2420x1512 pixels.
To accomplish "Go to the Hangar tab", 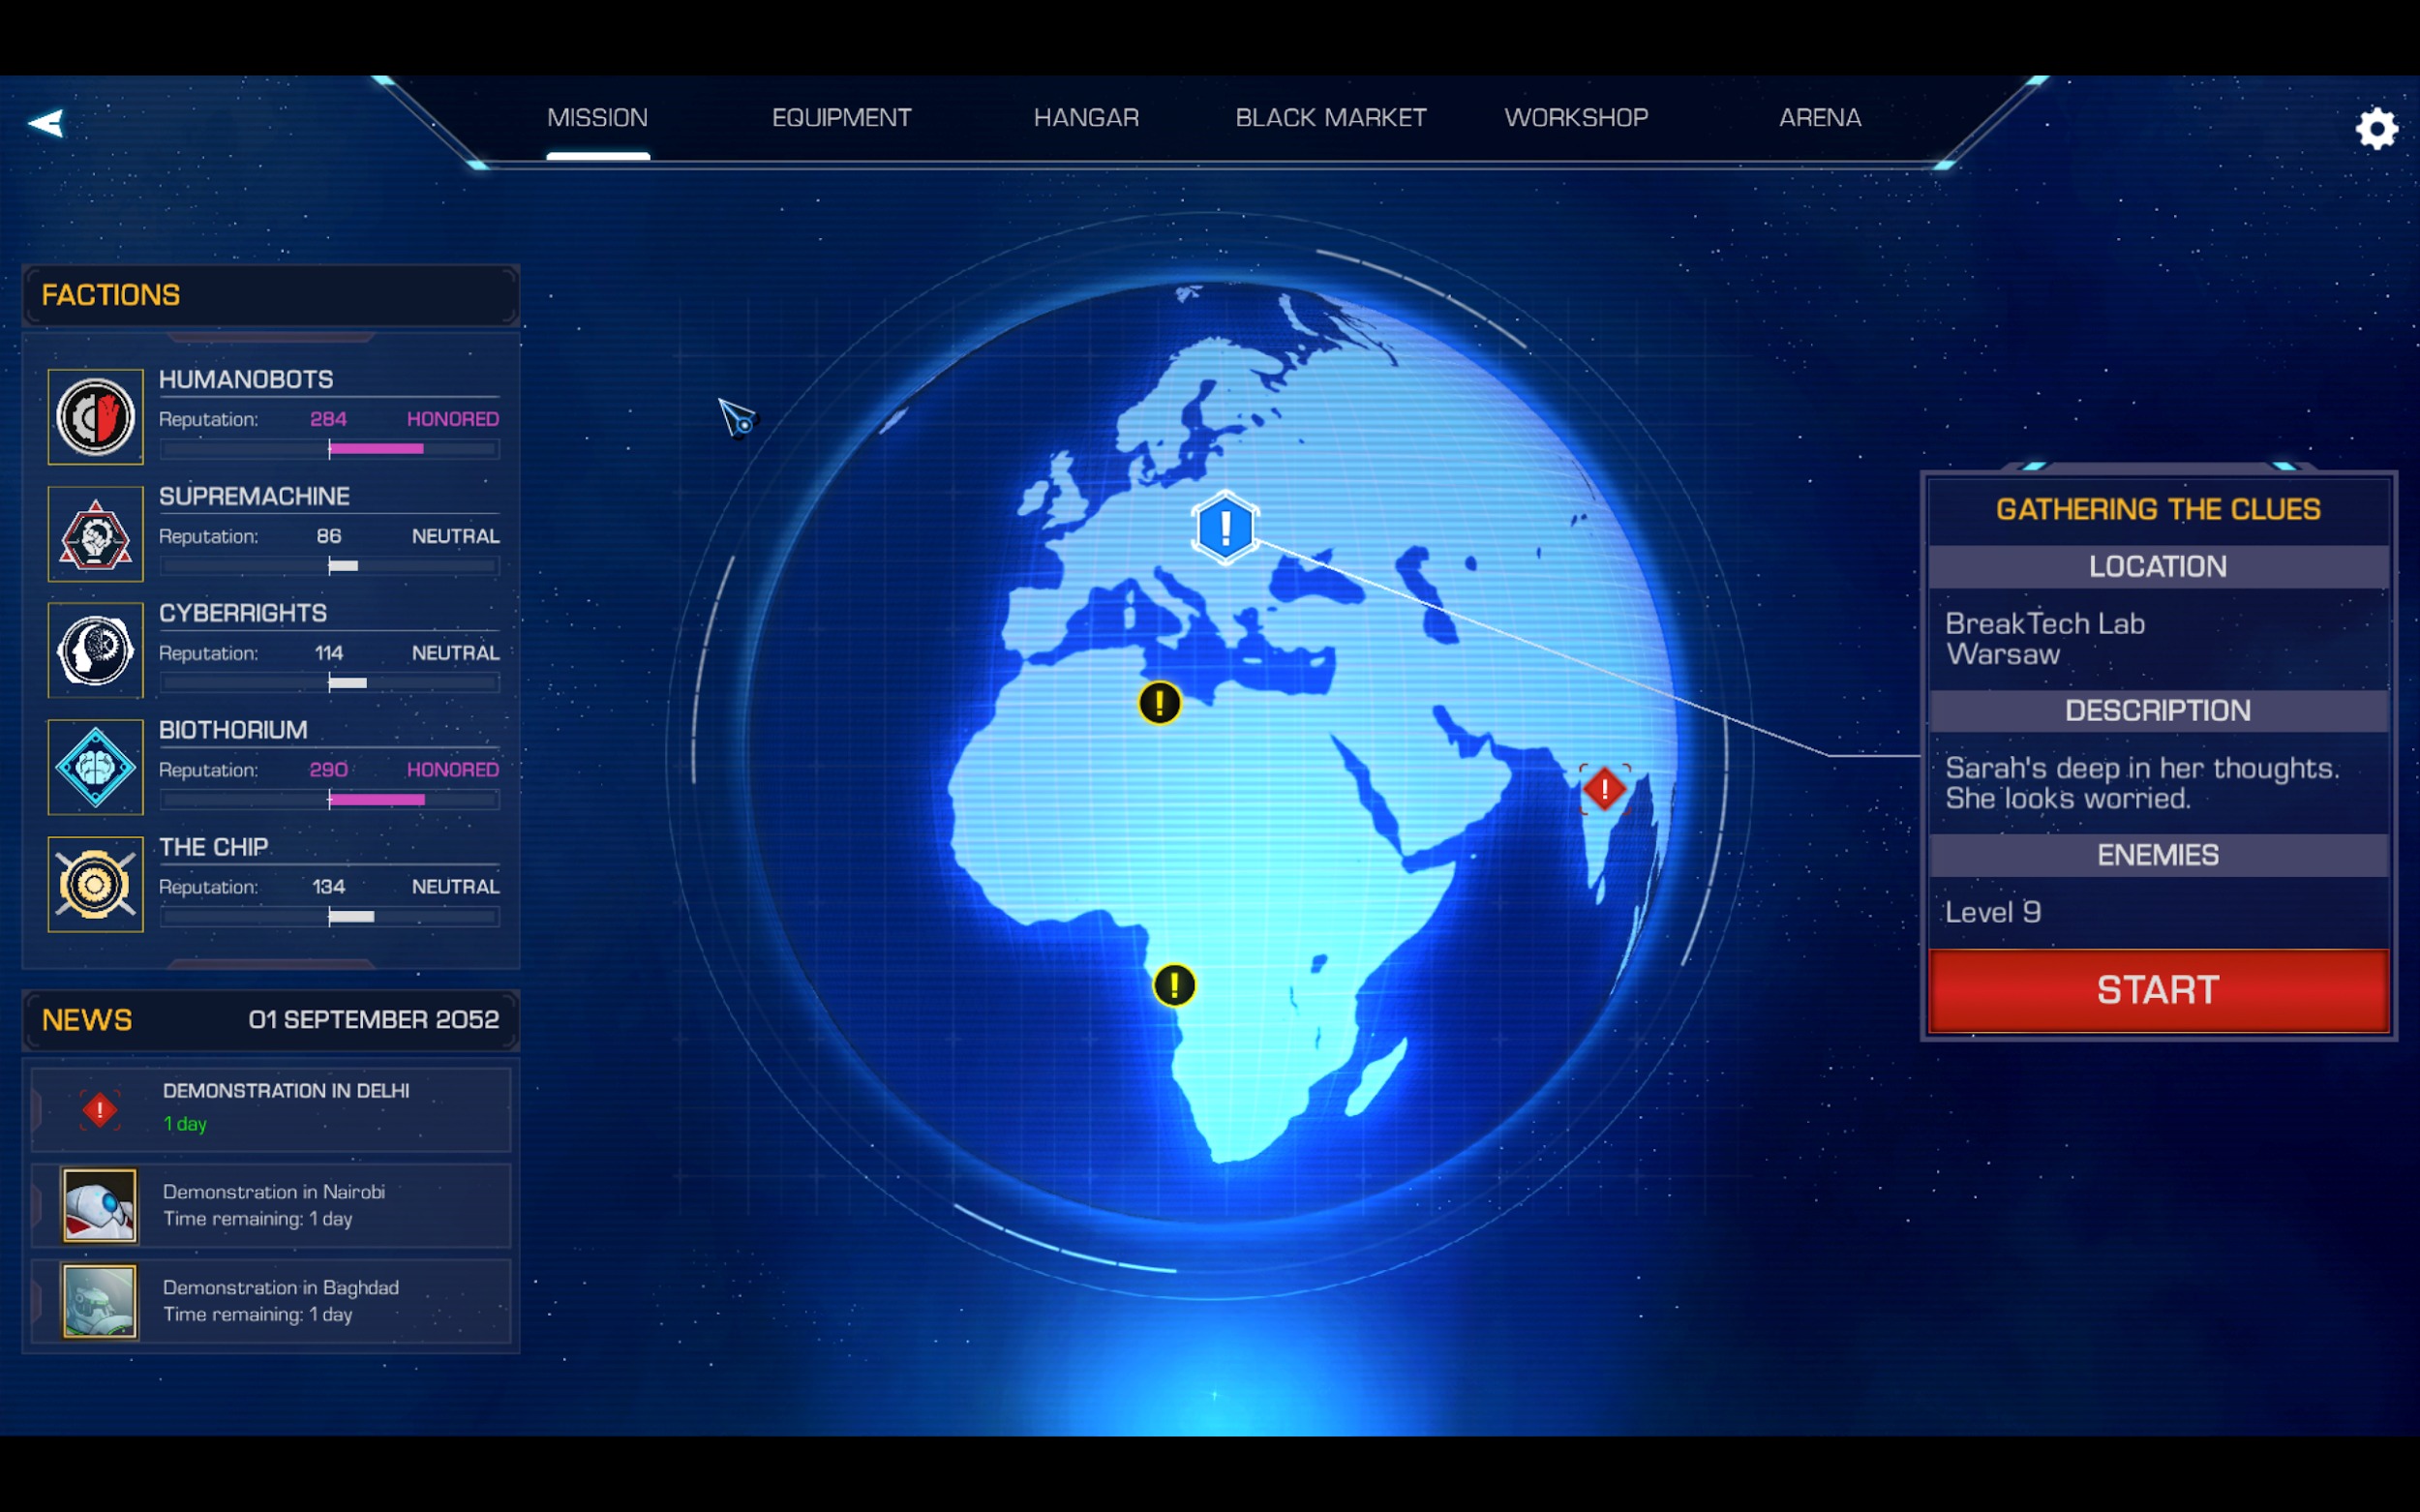I will [1086, 118].
